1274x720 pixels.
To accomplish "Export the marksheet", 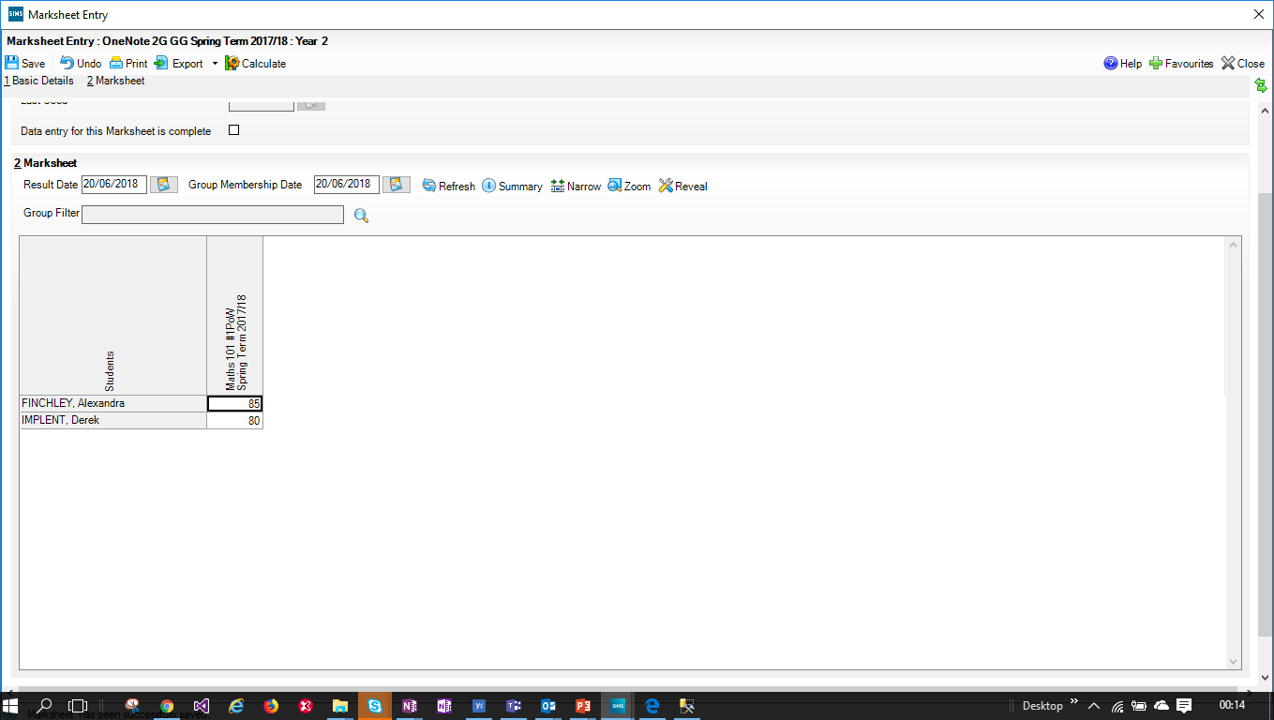I will (x=178, y=63).
